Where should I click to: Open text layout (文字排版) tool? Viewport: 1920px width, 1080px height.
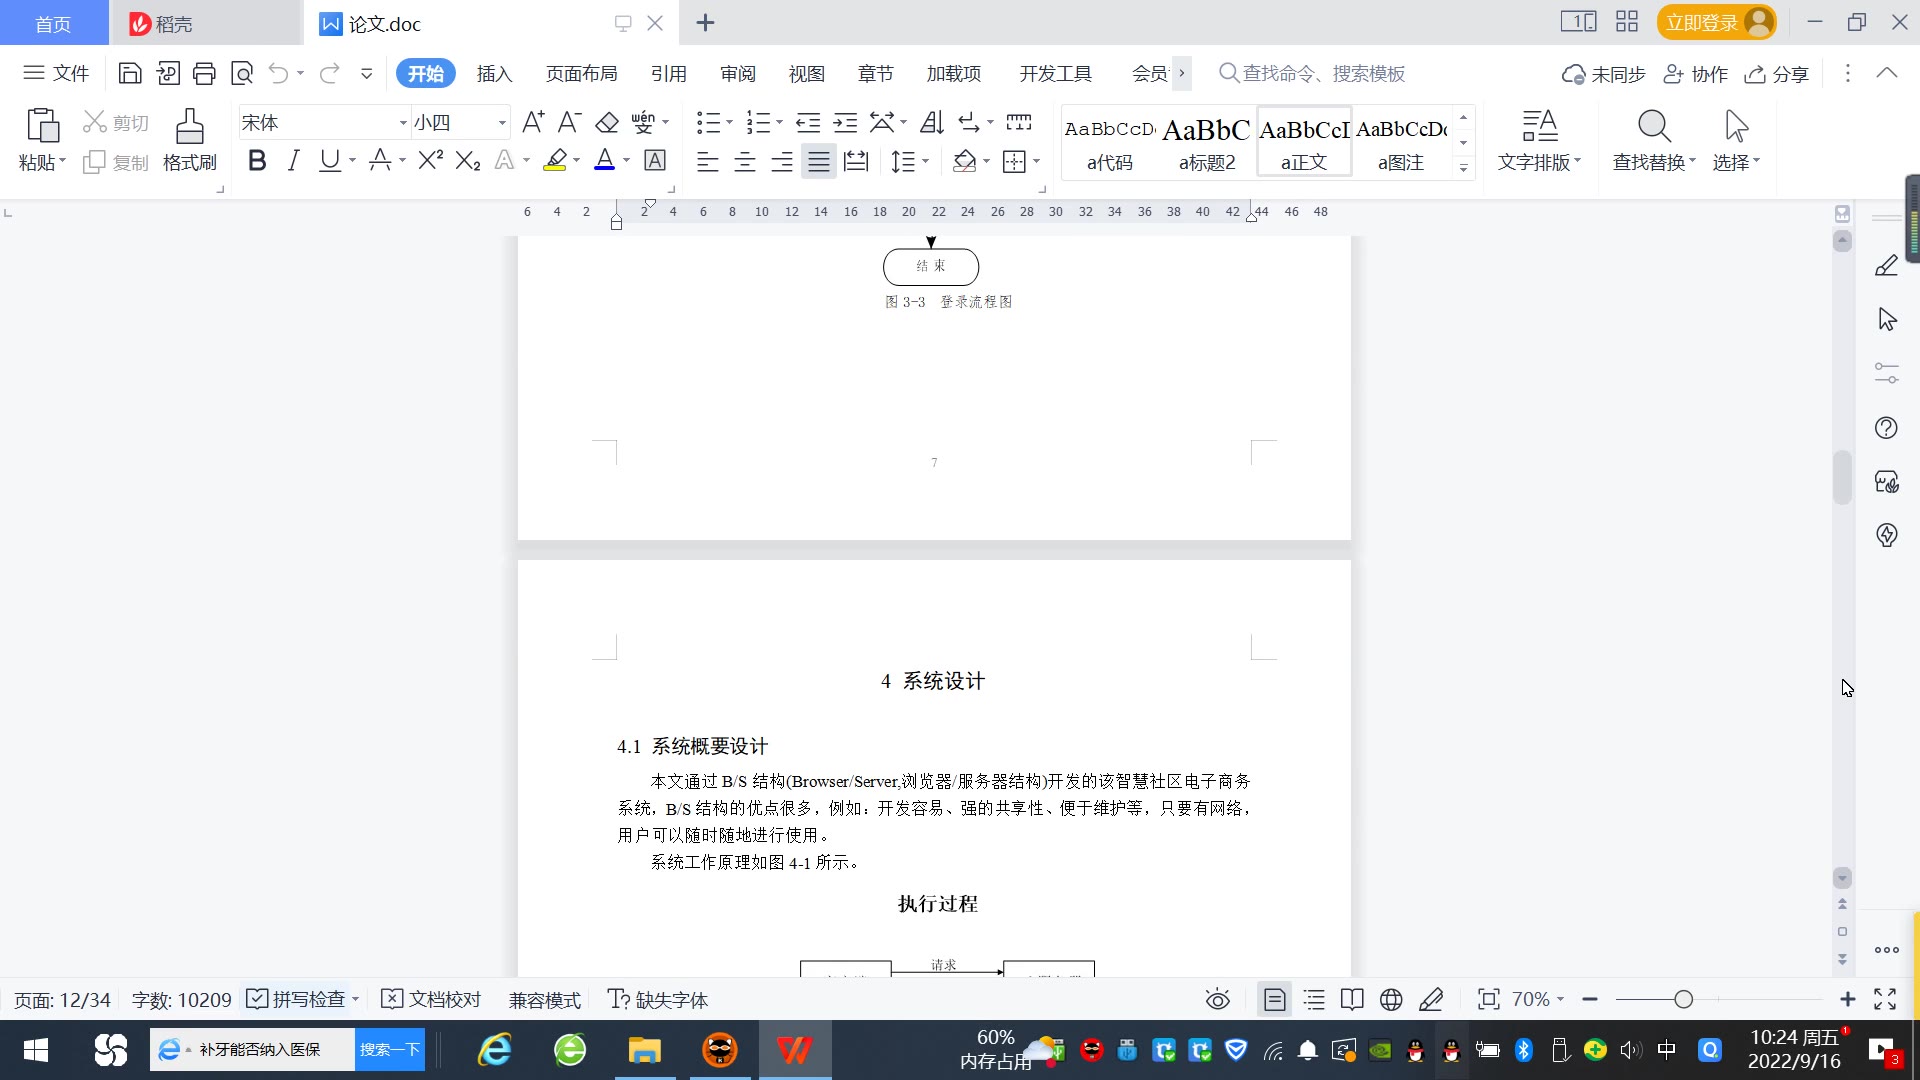tap(1539, 139)
